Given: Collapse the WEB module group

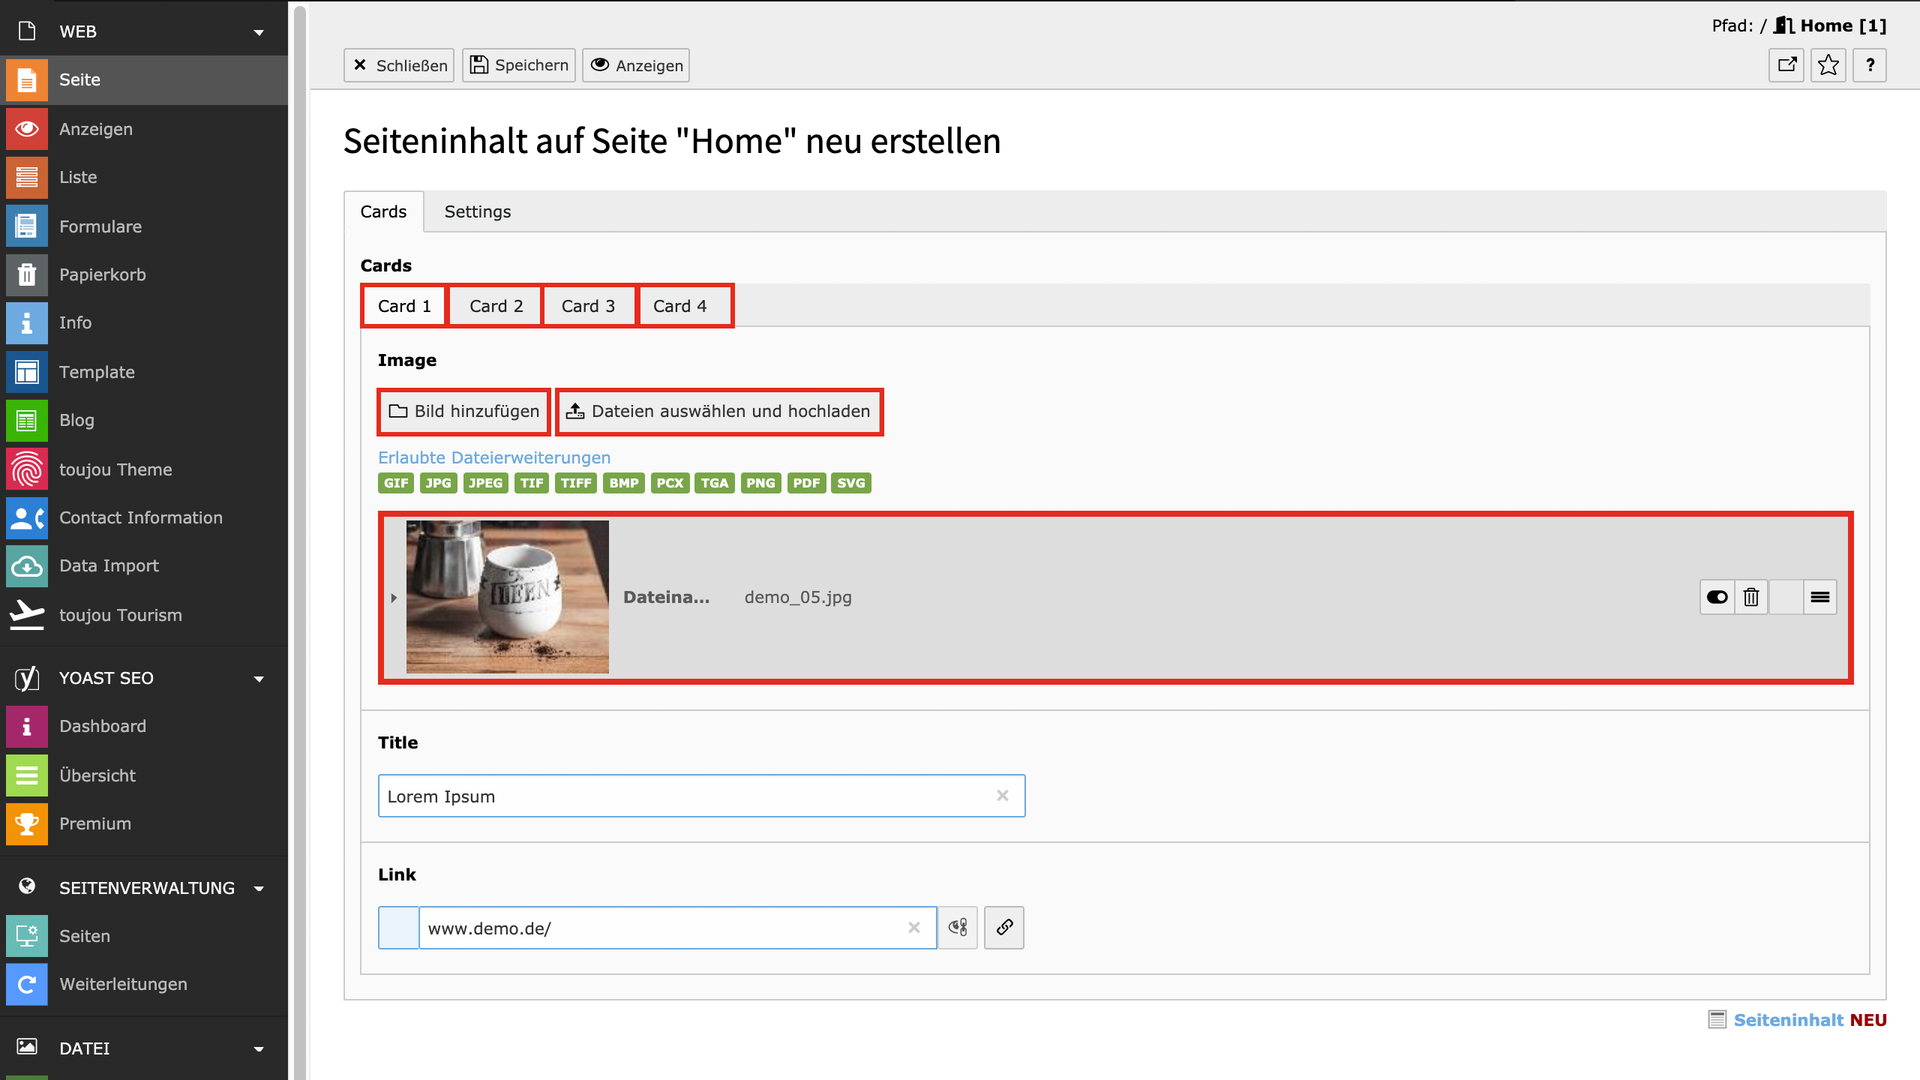Looking at the screenshot, I should pos(259,32).
